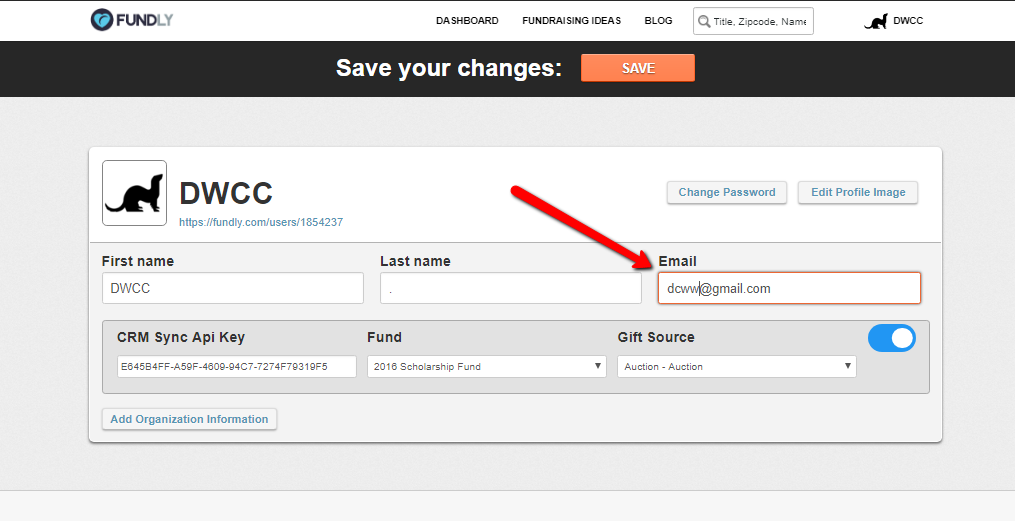This screenshot has height=521, width=1015.
Task: Toggle the CRM sync switch off
Action: (892, 338)
